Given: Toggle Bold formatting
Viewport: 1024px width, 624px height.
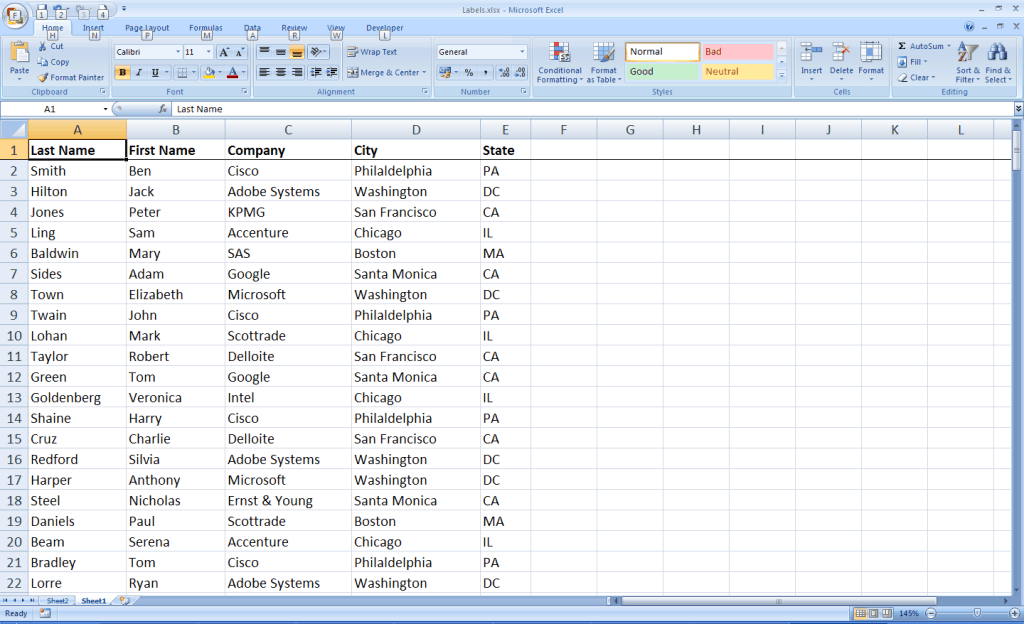Looking at the screenshot, I should [122, 72].
